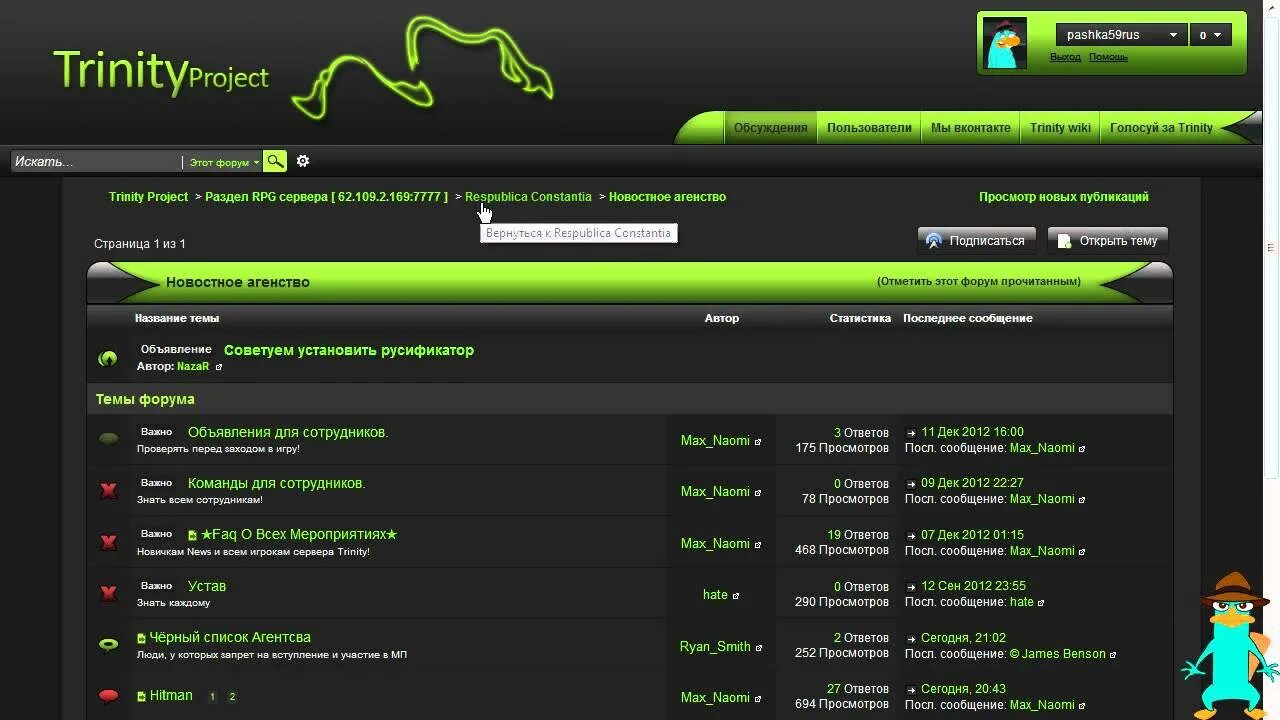Jump to last post dated 09 Дек 2012 22:27

[911, 484]
